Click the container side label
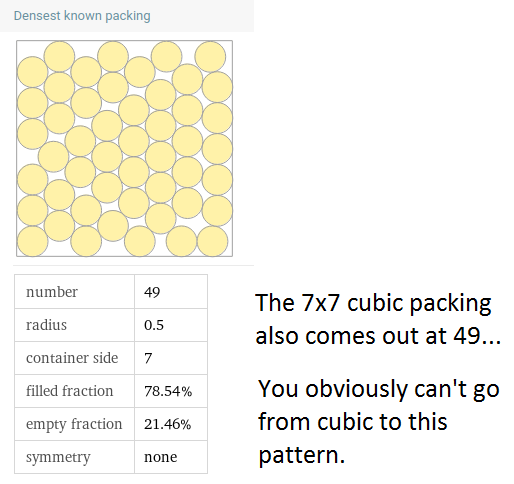Viewport: 514px width, 484px height. coord(72,358)
